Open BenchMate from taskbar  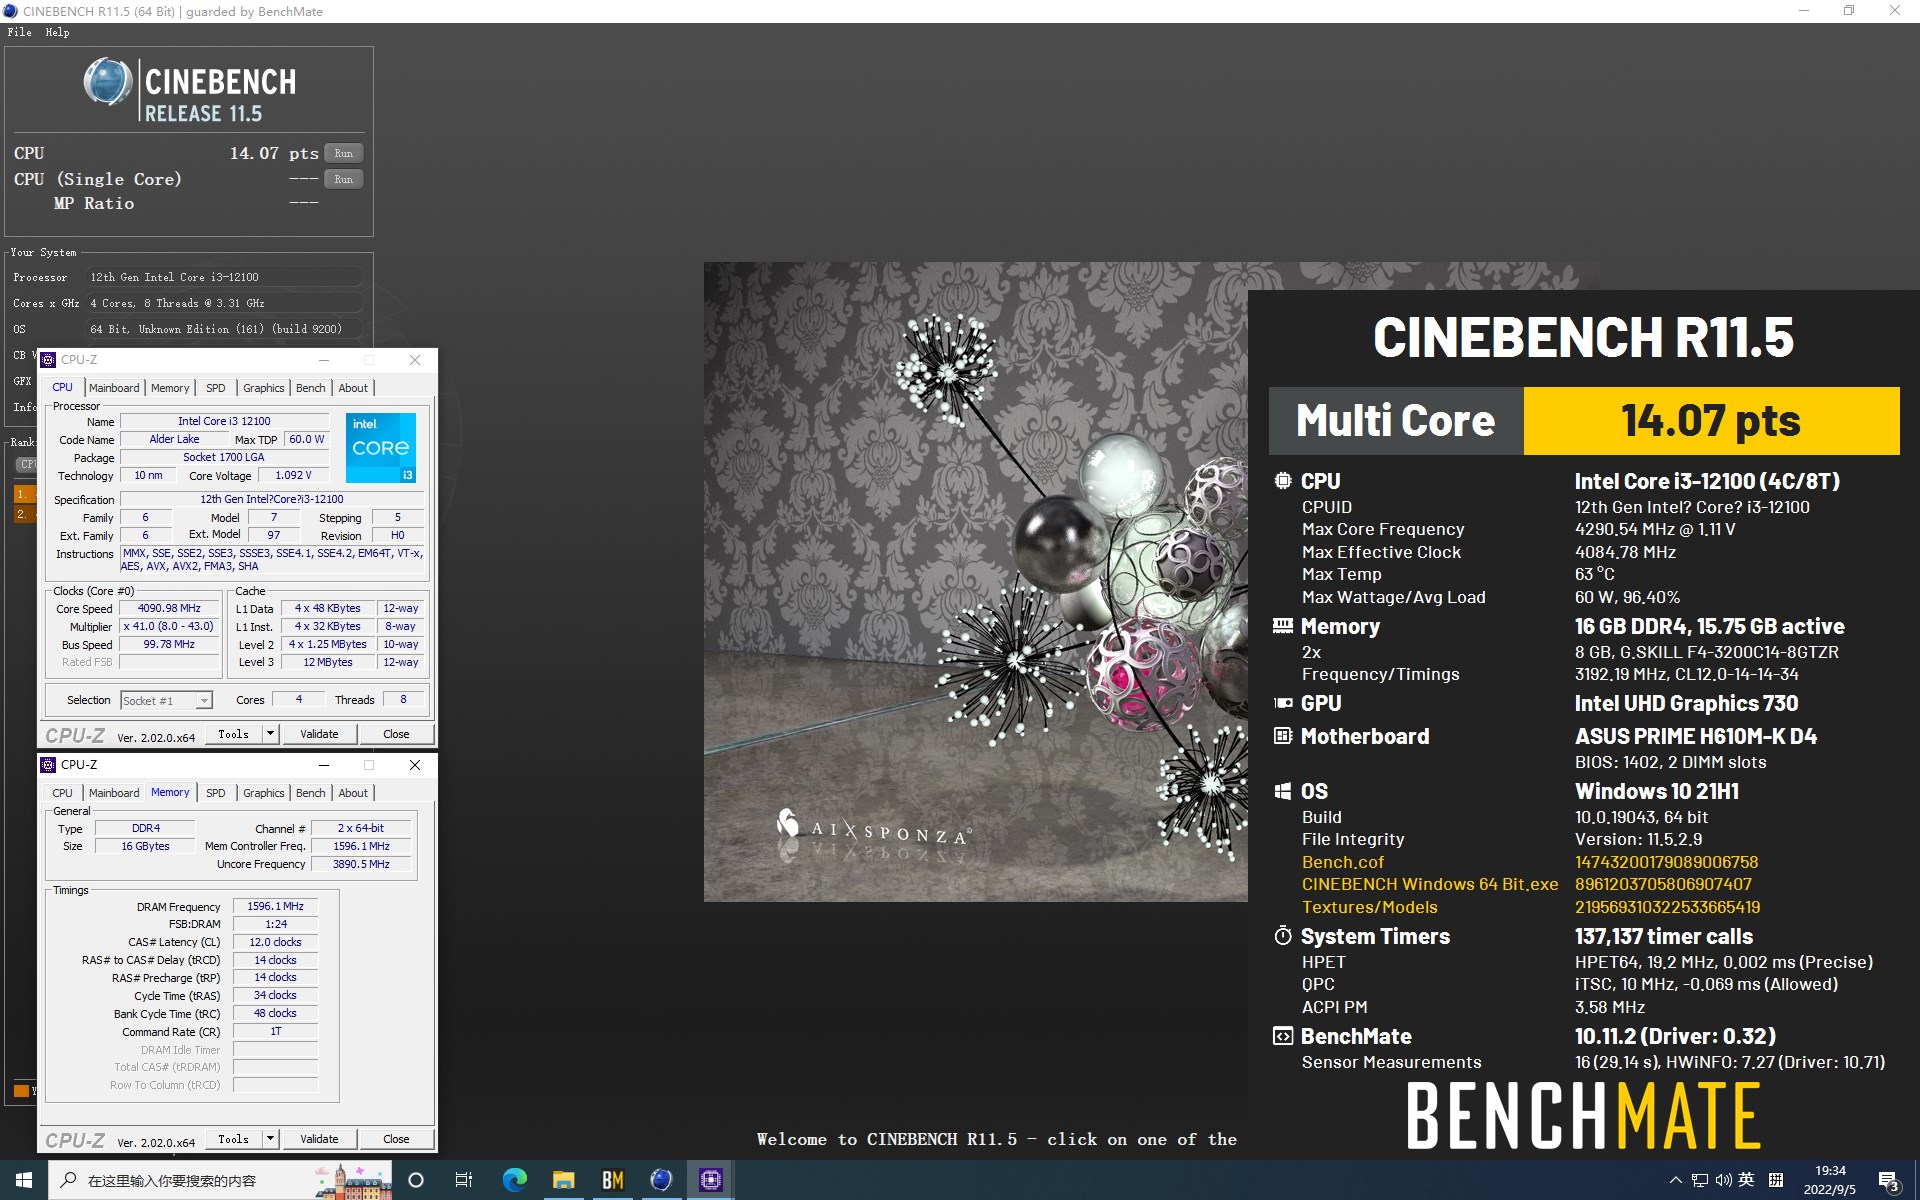pos(612,1180)
